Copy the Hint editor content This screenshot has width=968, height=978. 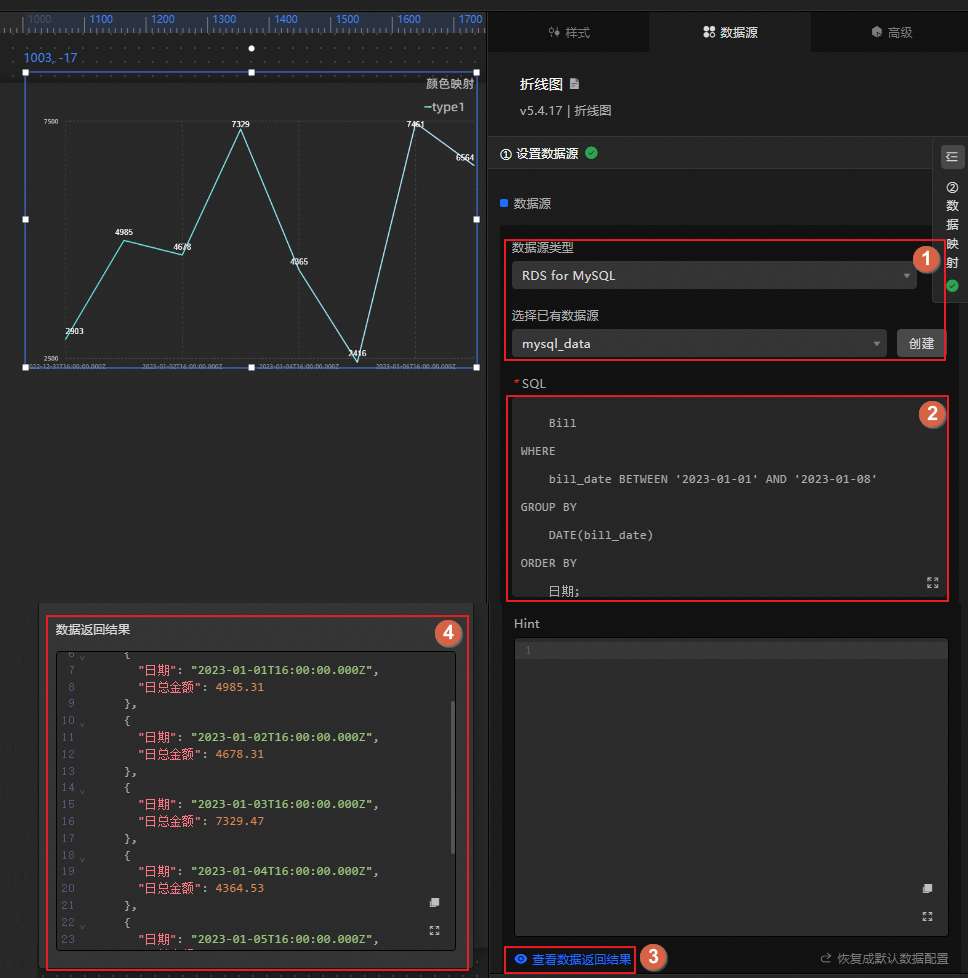927,888
